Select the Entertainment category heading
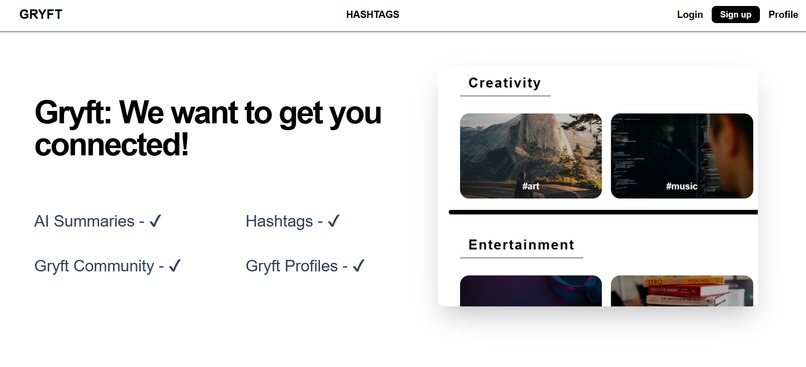806x367 pixels. point(521,245)
